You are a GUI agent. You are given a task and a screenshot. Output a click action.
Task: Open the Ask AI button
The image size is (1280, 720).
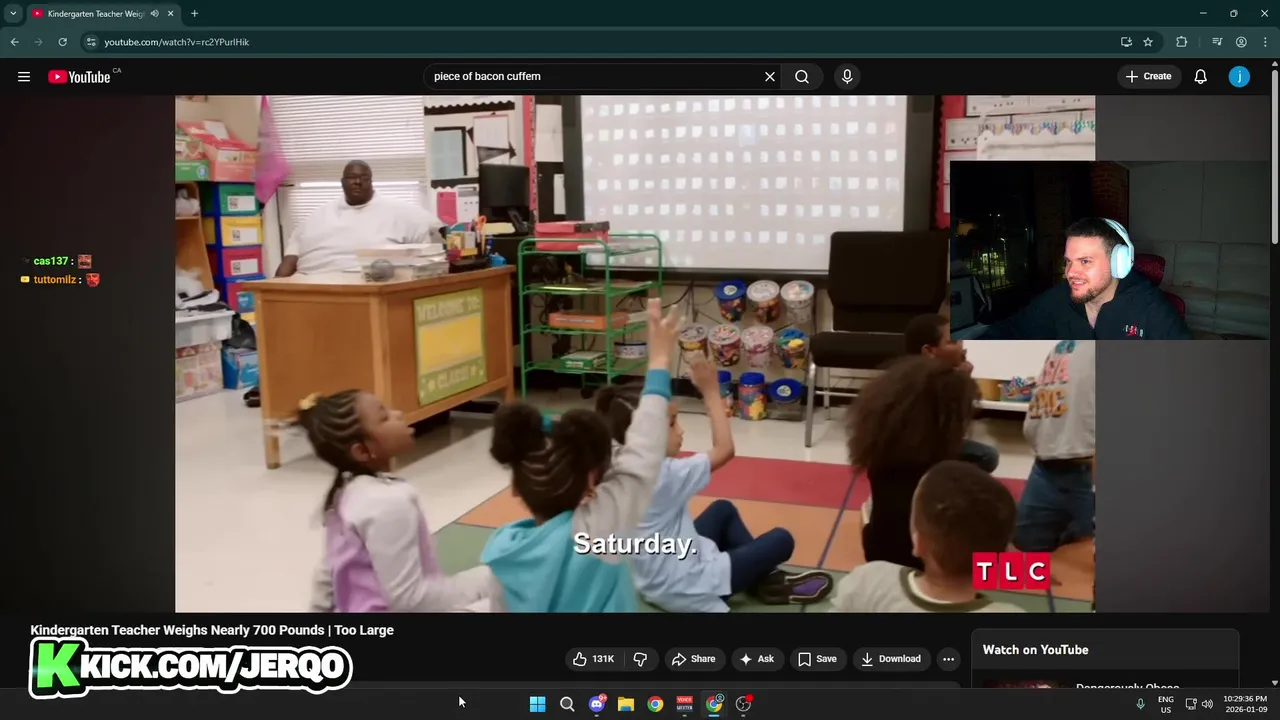[757, 659]
